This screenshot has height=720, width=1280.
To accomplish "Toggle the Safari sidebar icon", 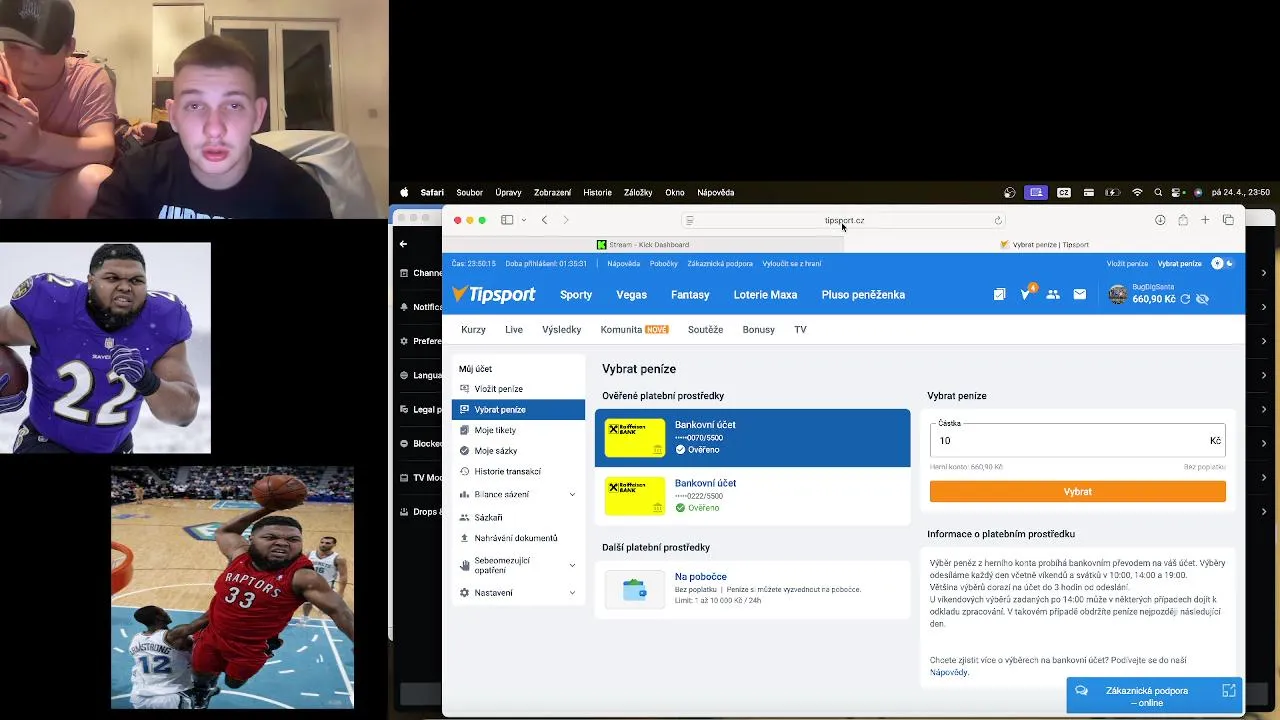I will tap(507, 220).
